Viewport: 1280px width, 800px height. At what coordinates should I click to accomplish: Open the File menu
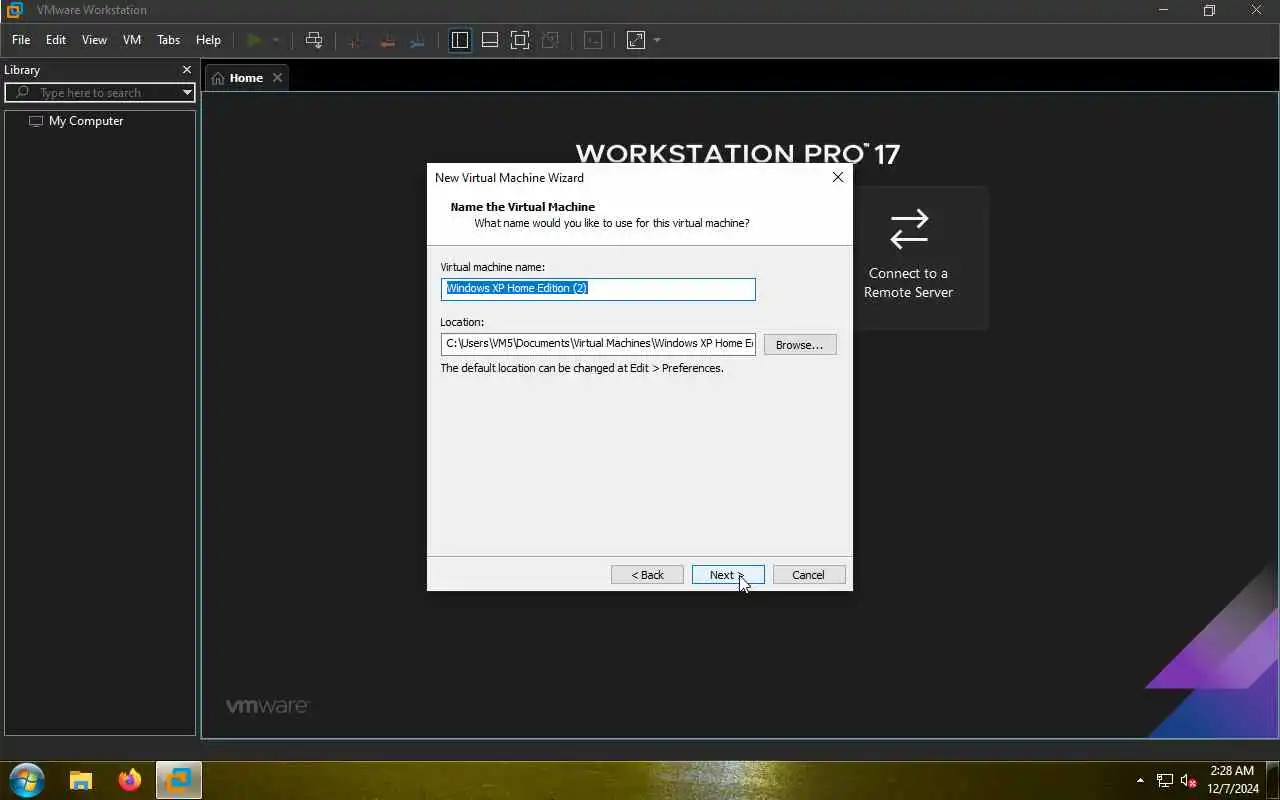[x=21, y=40]
